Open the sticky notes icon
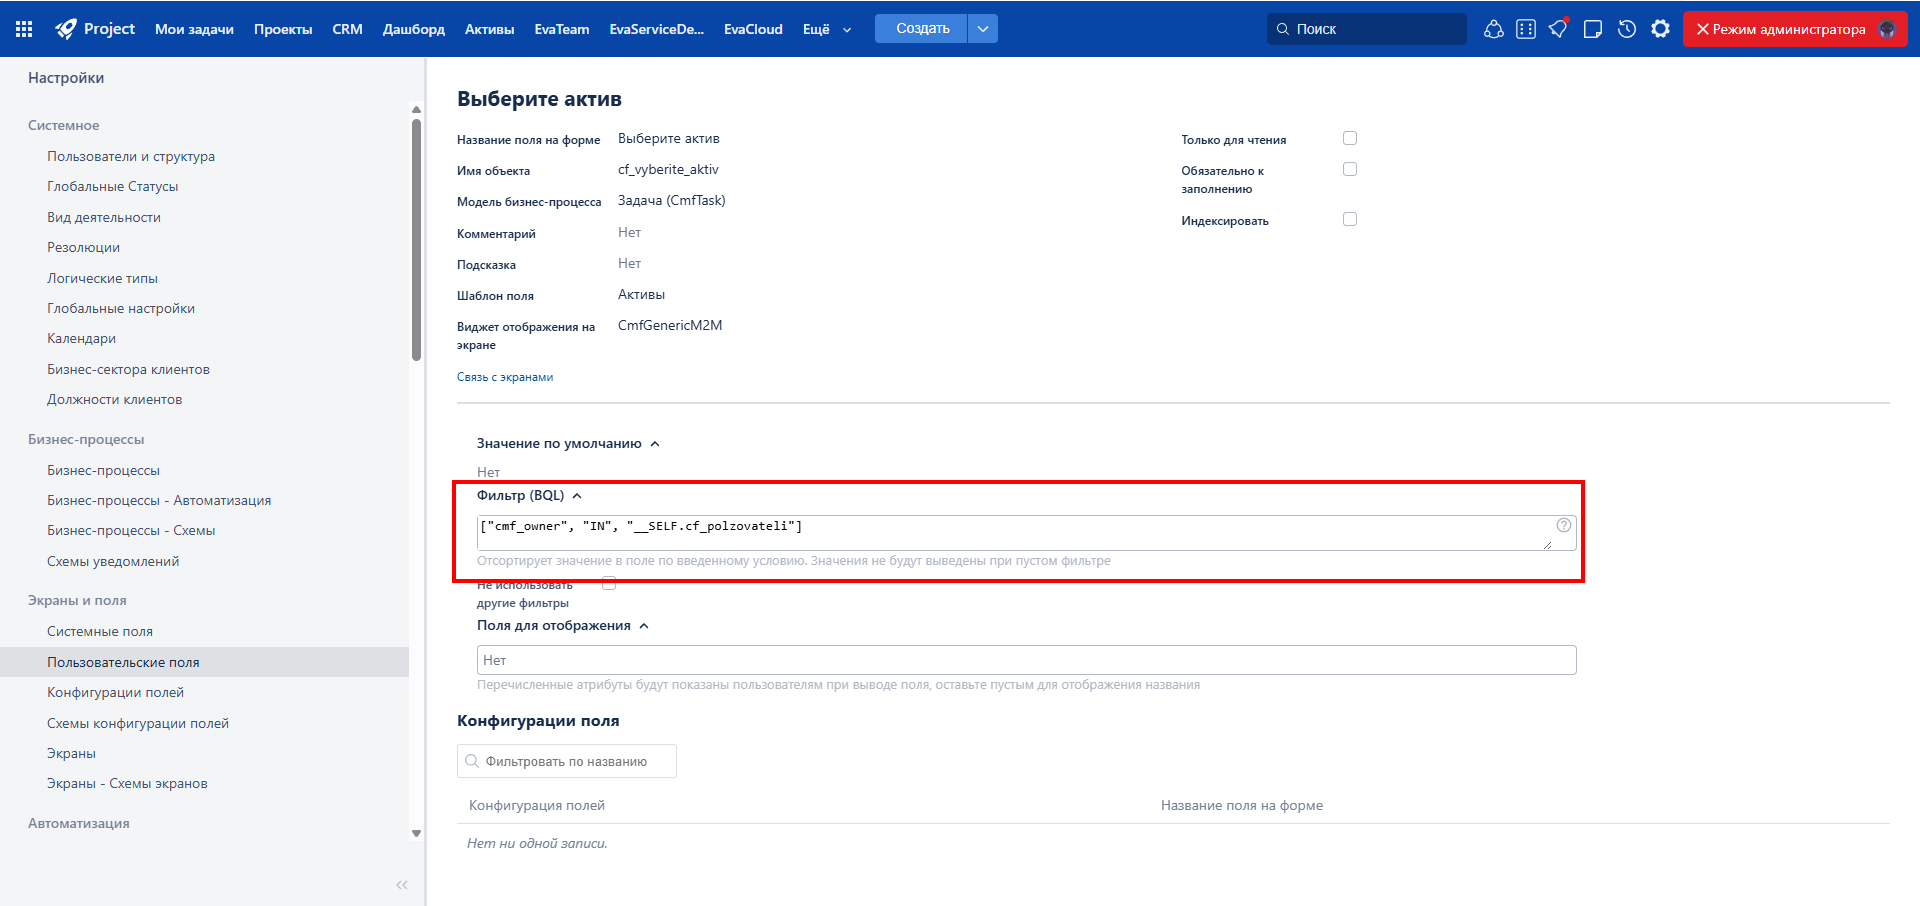 click(1593, 29)
